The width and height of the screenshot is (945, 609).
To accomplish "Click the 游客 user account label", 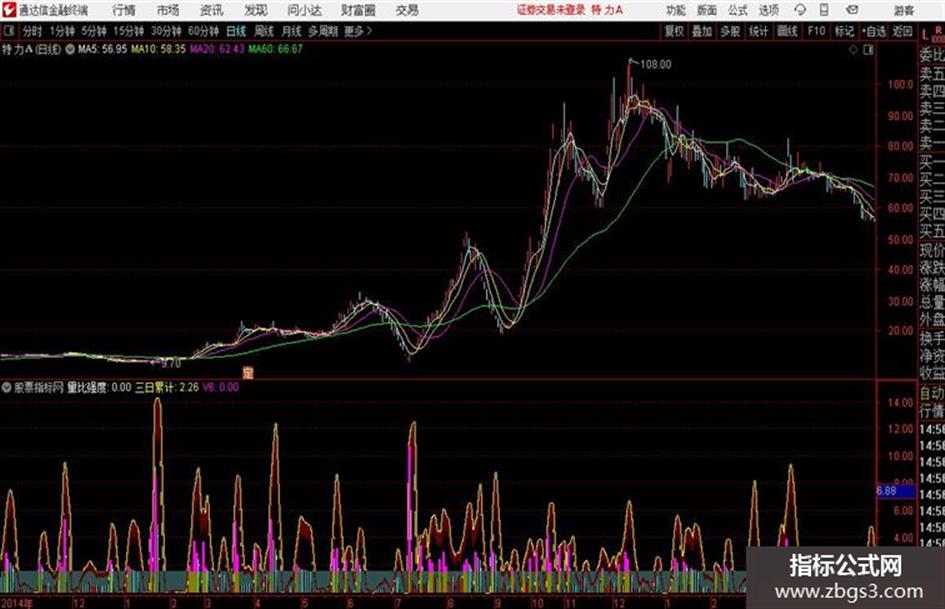I will tap(903, 10).
